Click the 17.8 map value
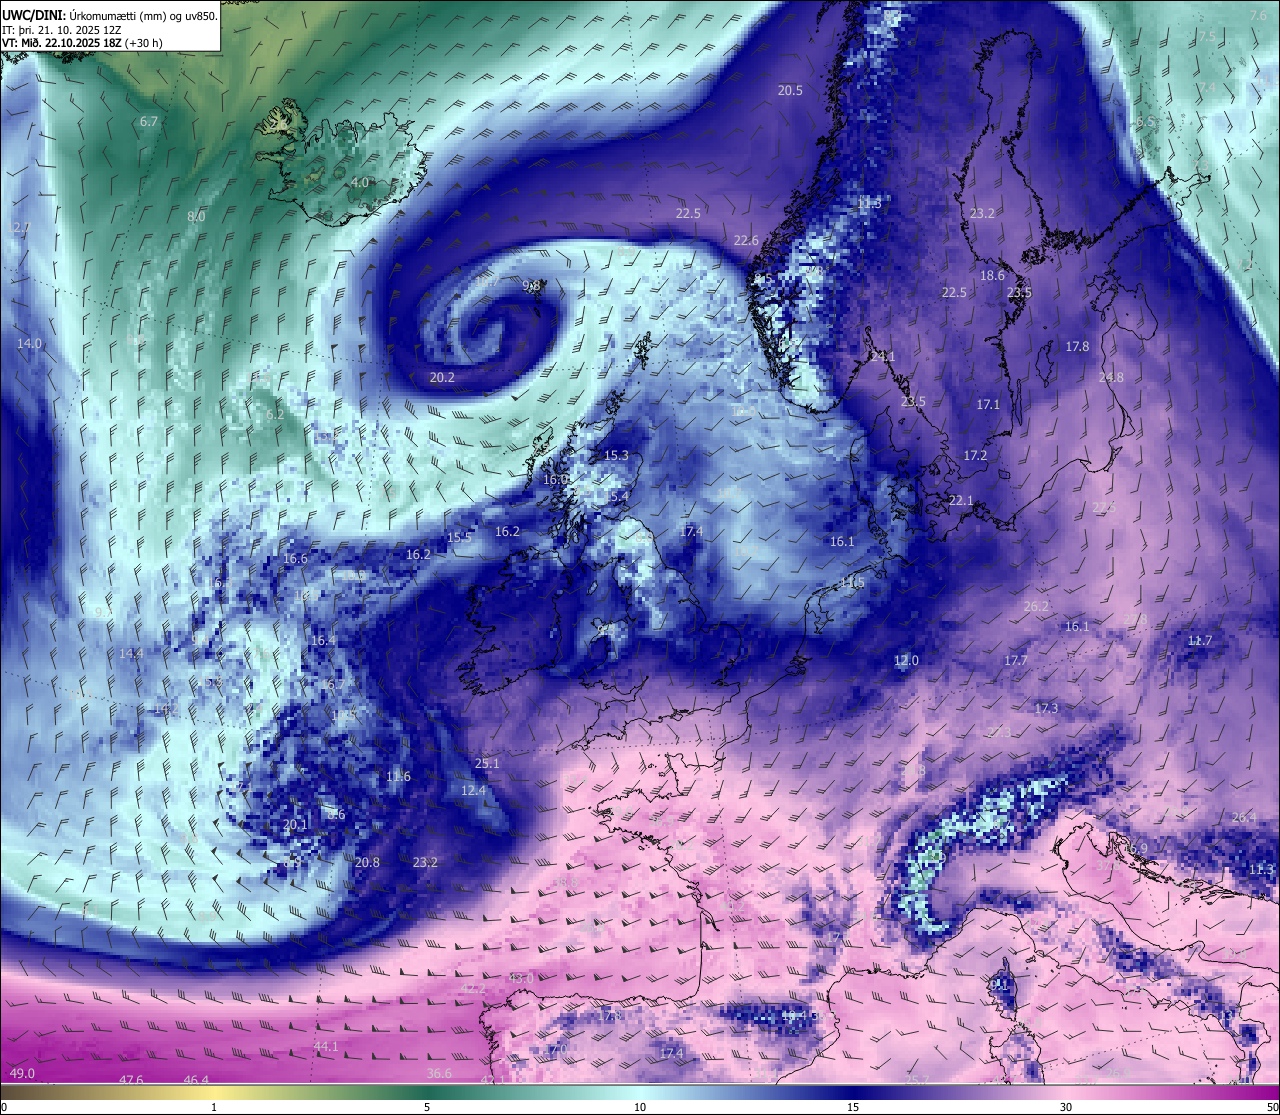Viewport: 1280px width, 1115px height. [1077, 346]
